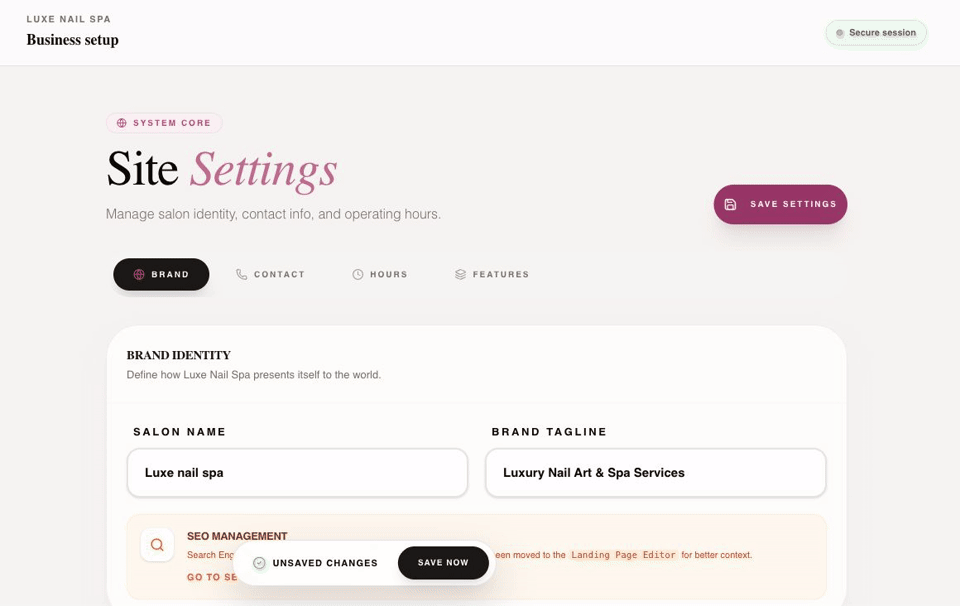Switch to the Contact tab
The width and height of the screenshot is (960, 606).
(x=270, y=274)
